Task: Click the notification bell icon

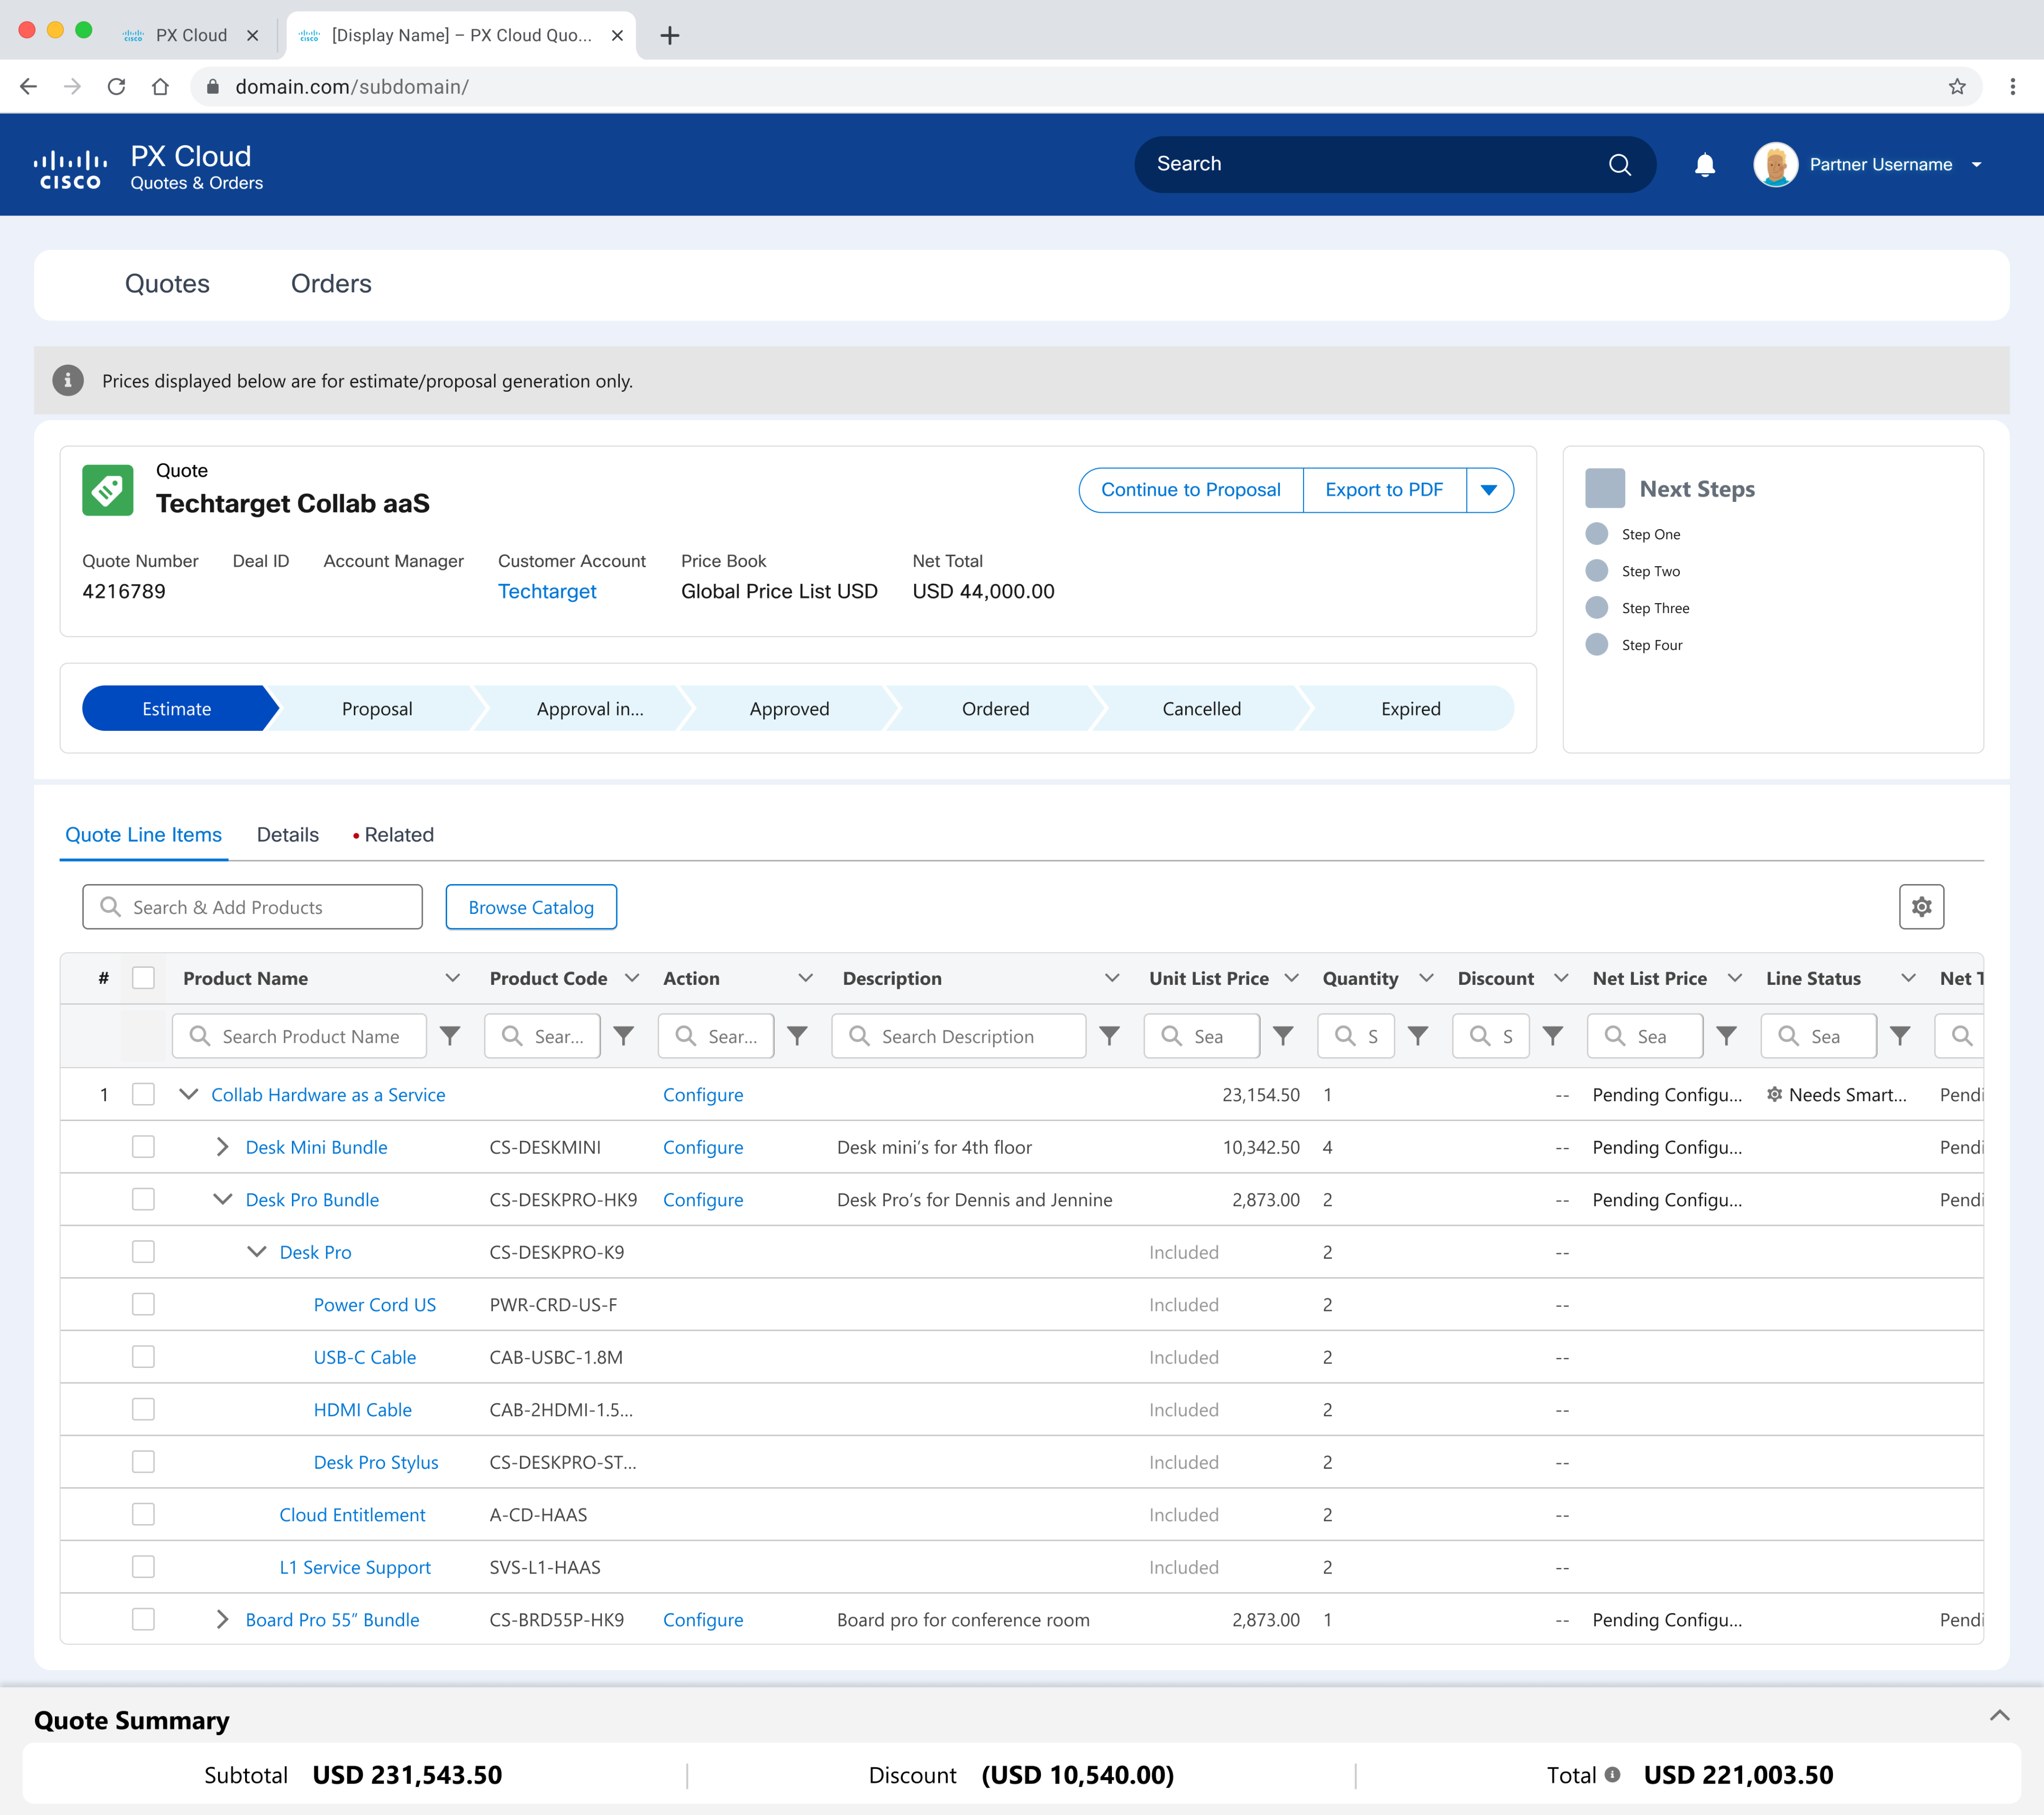Action: coord(1704,165)
